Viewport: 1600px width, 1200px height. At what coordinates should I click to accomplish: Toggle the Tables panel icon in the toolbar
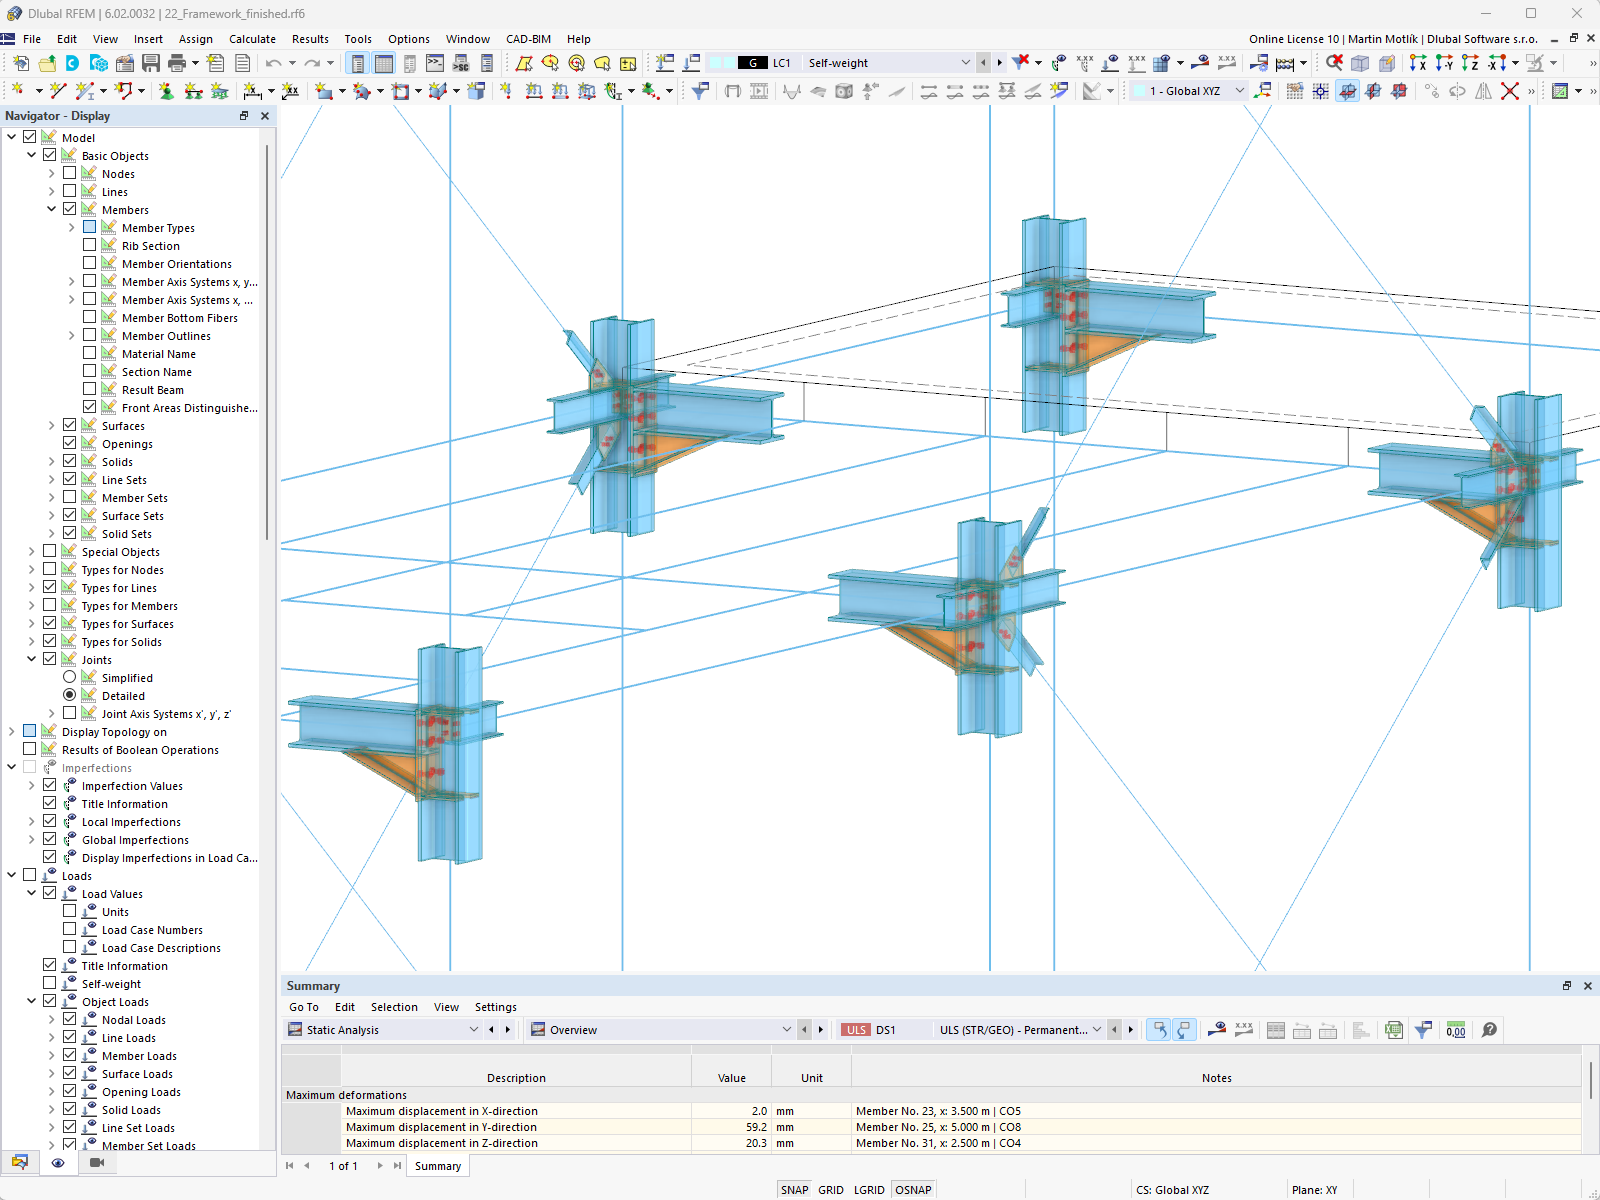pos(384,63)
